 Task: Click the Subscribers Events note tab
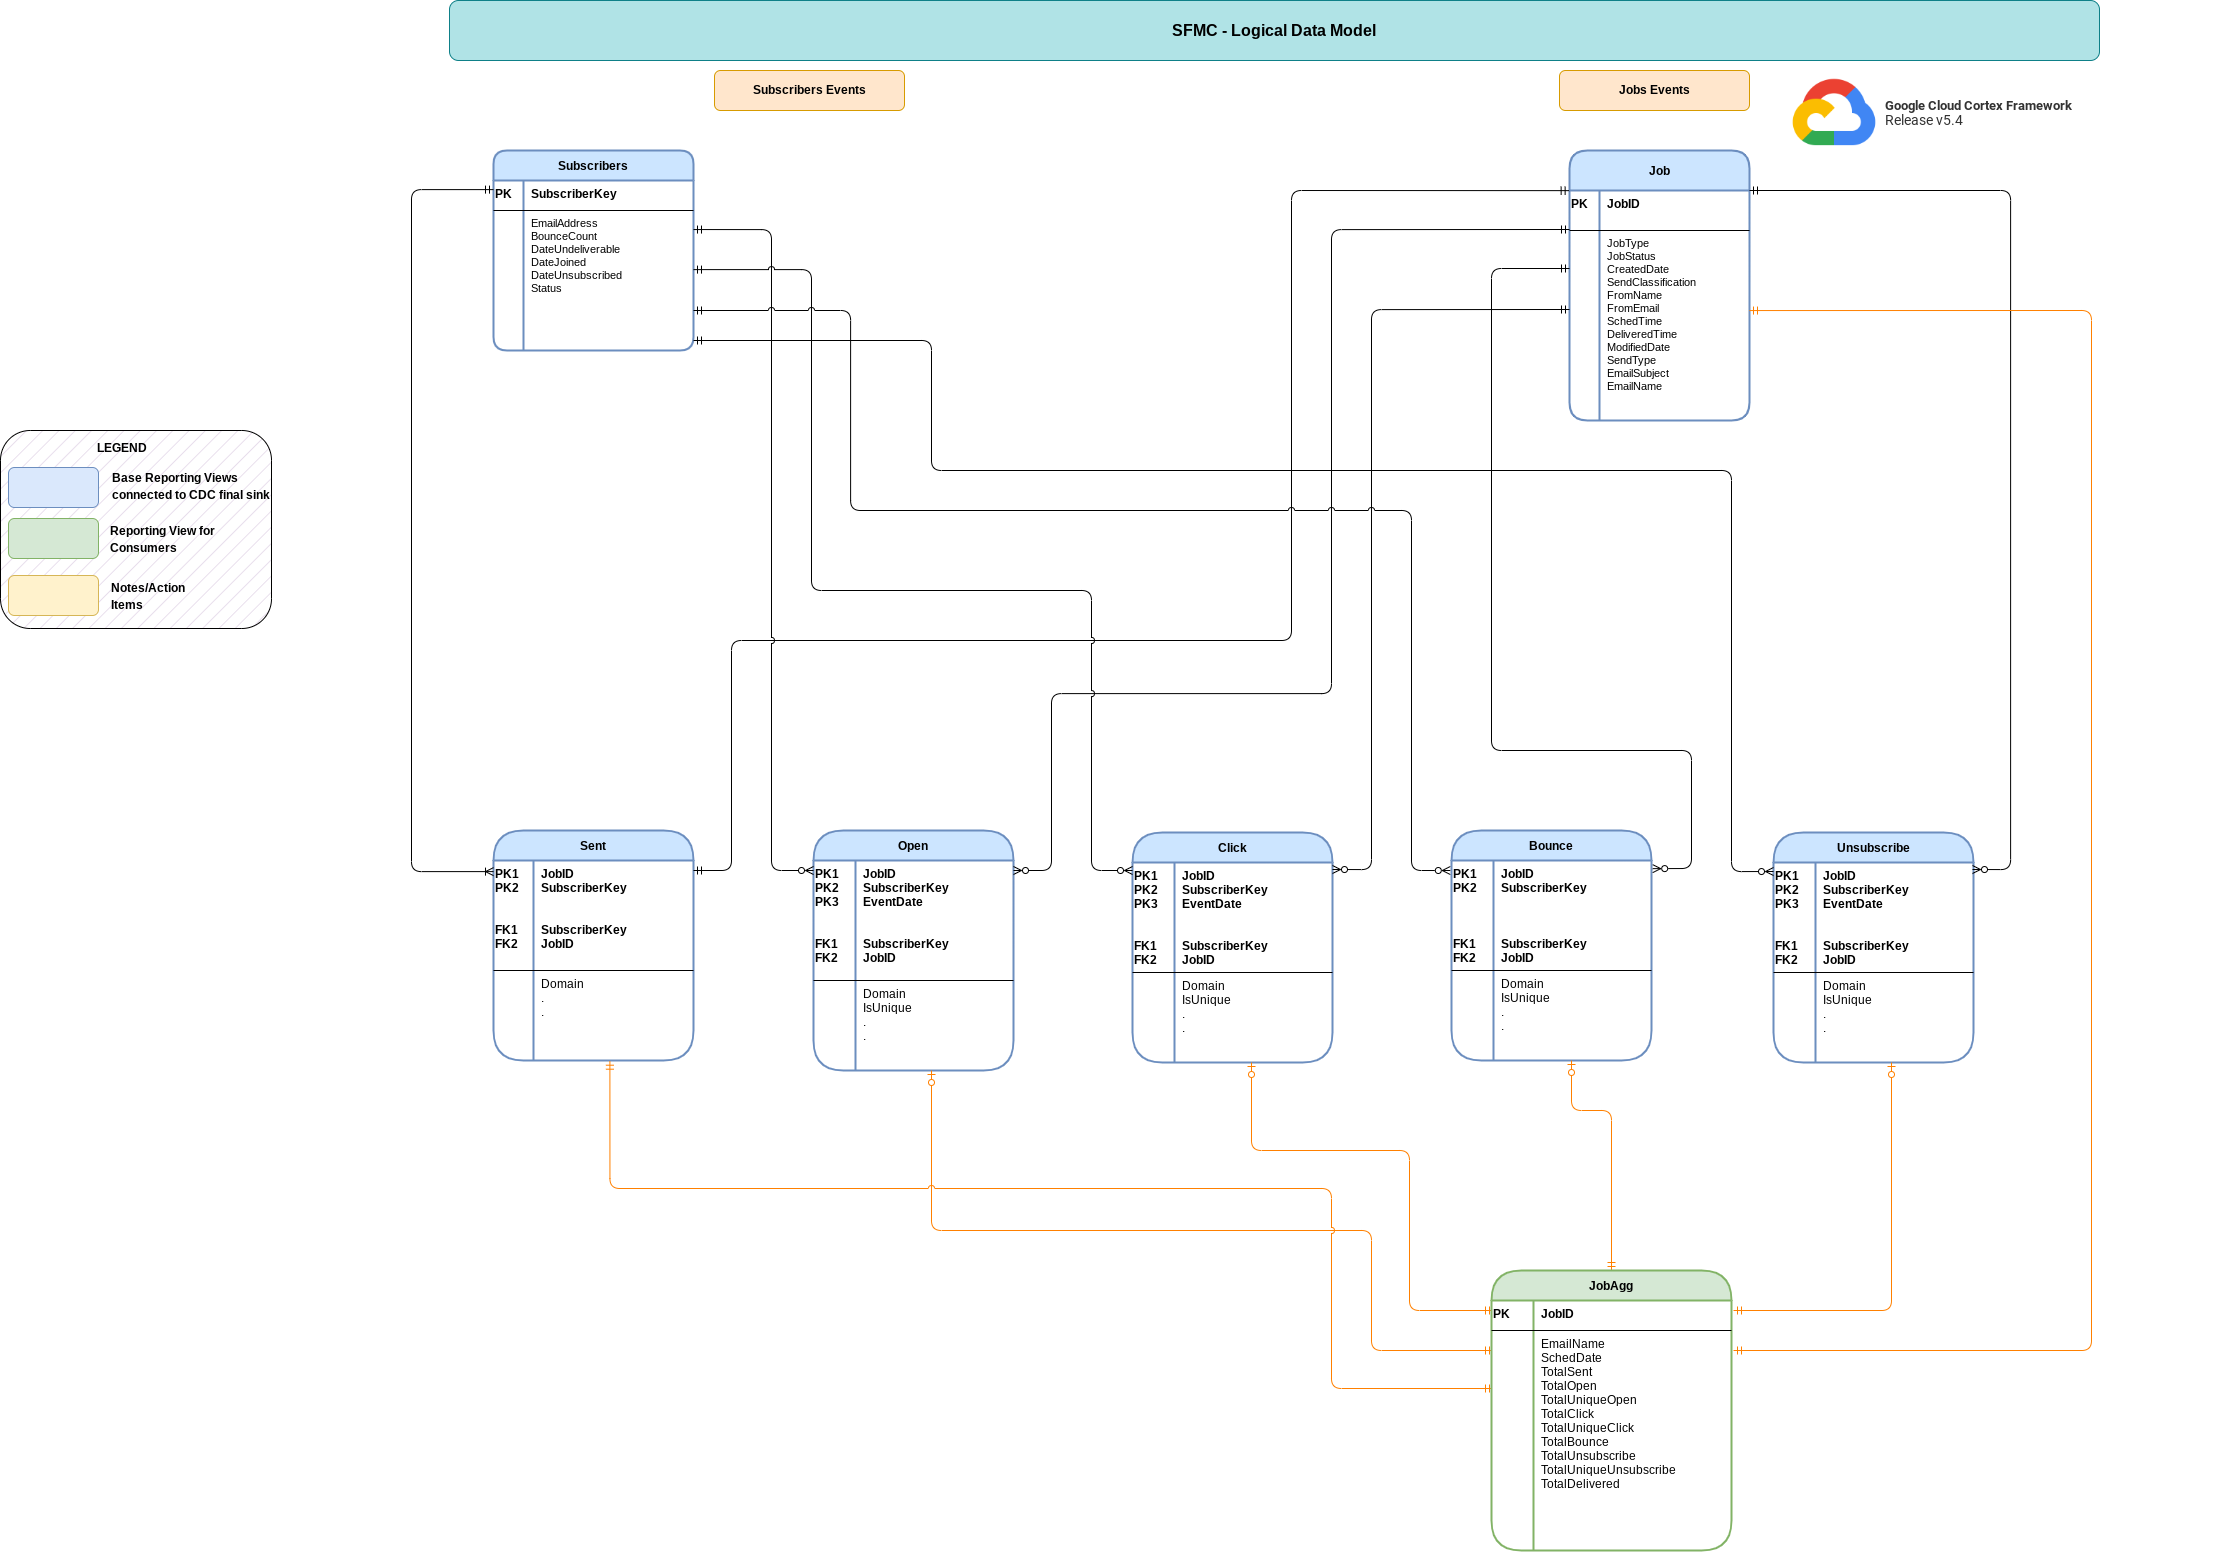(808, 90)
